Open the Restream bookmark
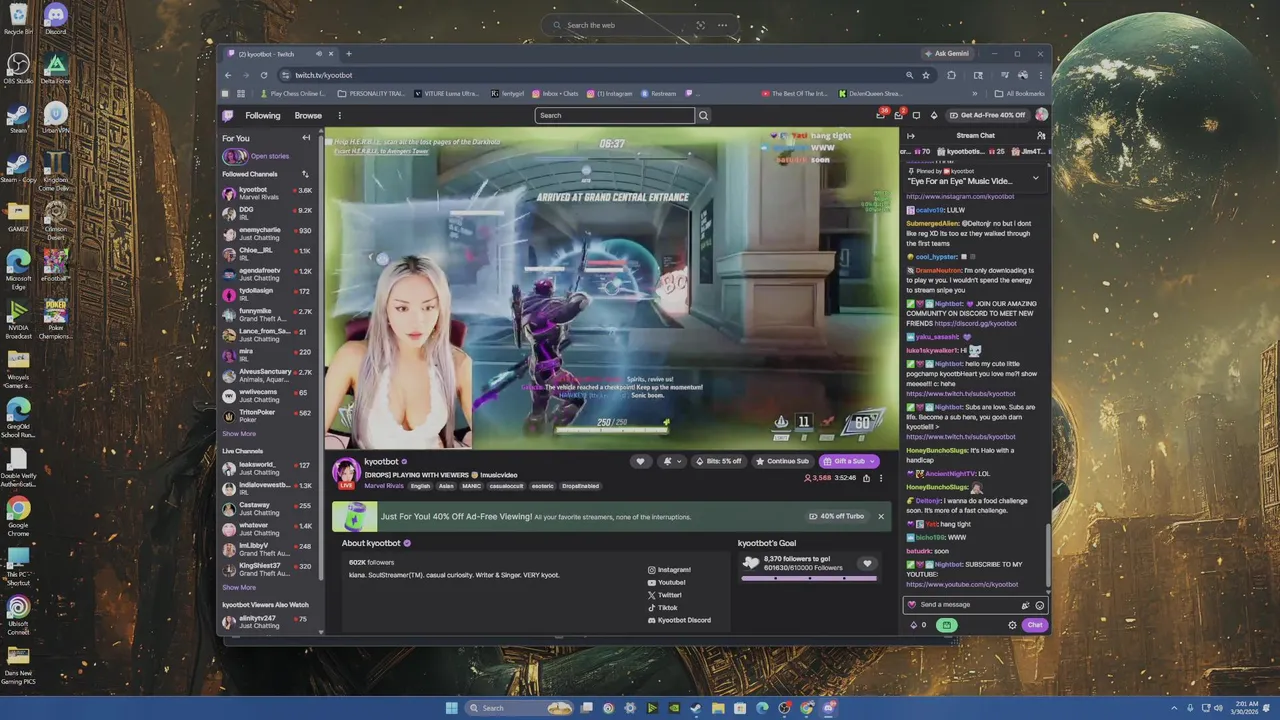 click(x=659, y=94)
